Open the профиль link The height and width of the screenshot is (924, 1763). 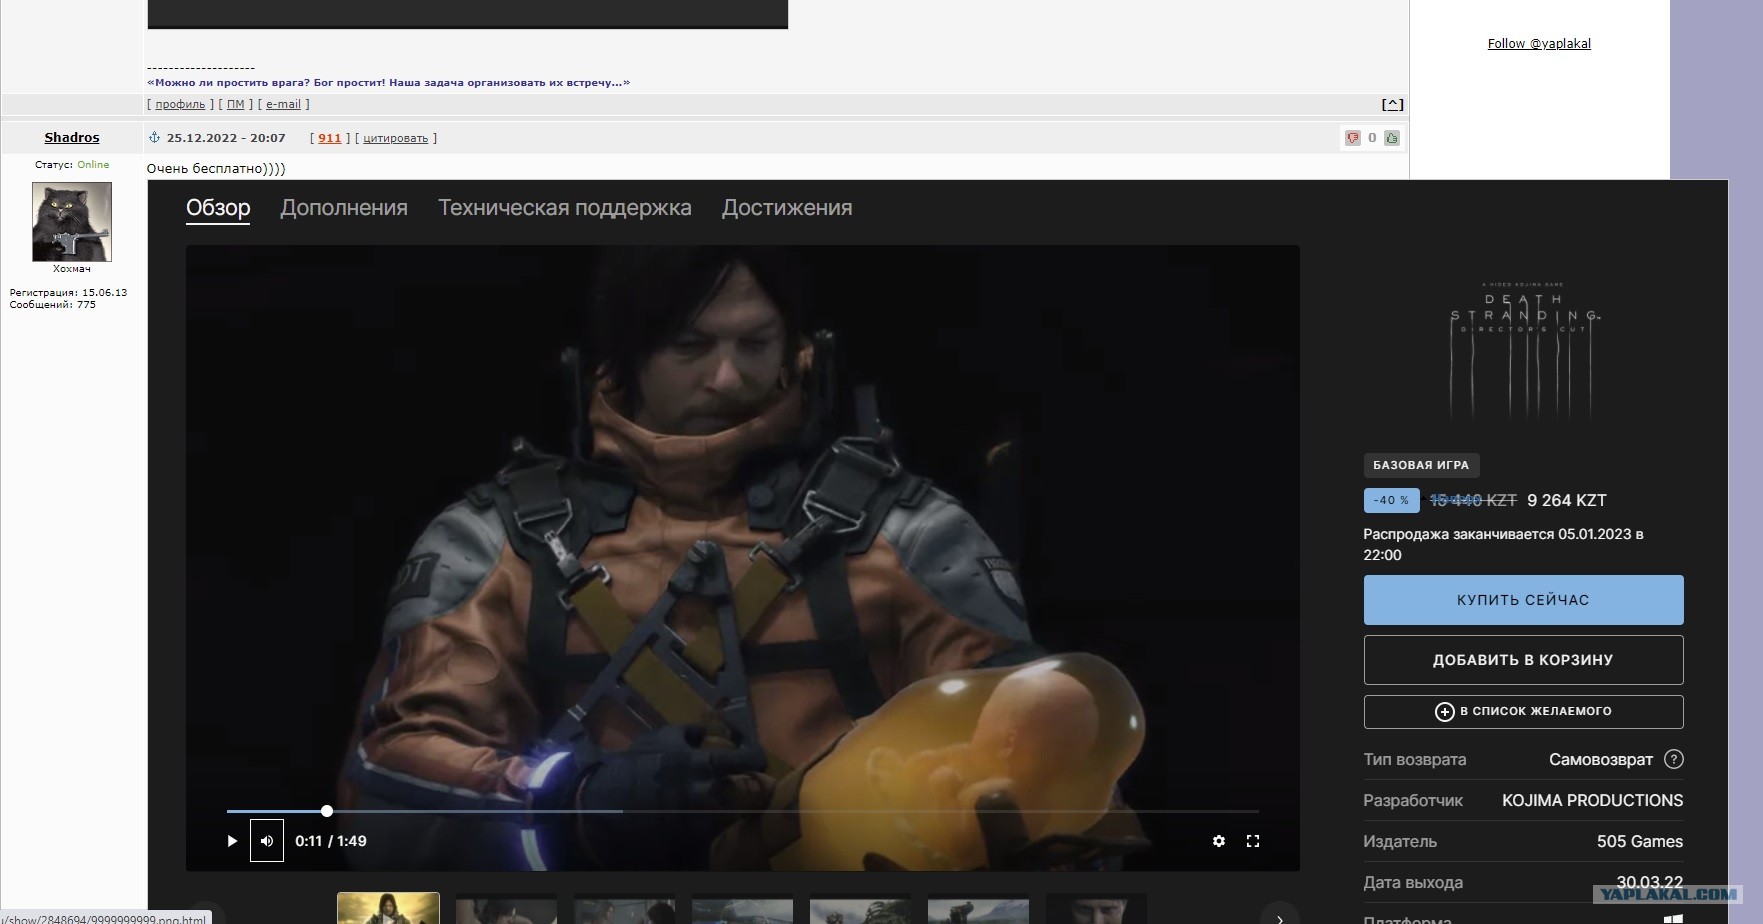pos(180,104)
